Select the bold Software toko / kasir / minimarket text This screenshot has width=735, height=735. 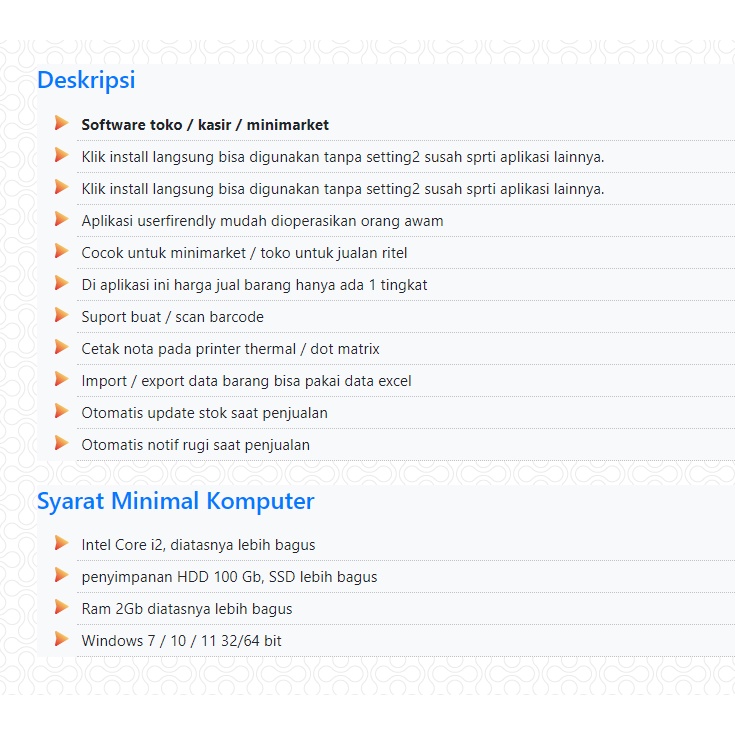205,125
